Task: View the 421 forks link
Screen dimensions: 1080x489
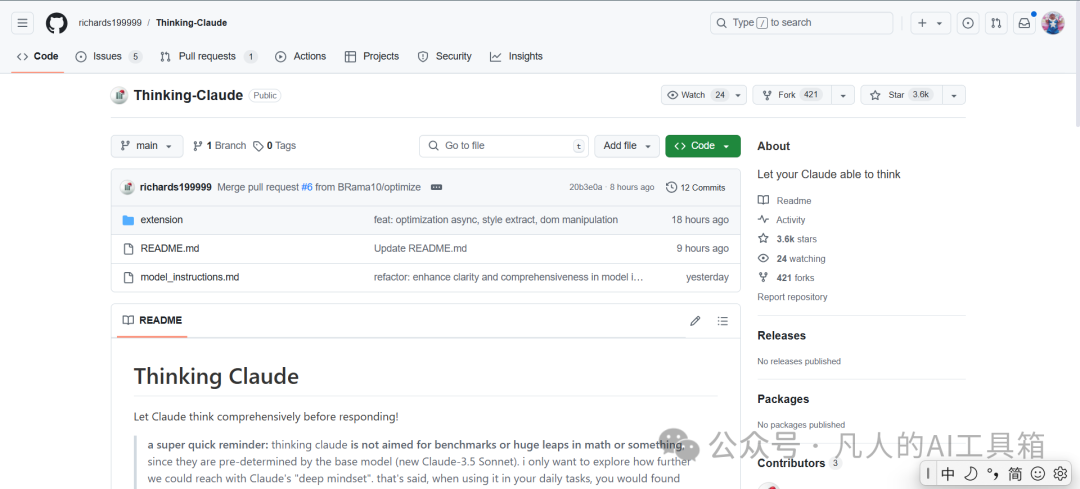Action: pyautogui.click(x=785, y=278)
